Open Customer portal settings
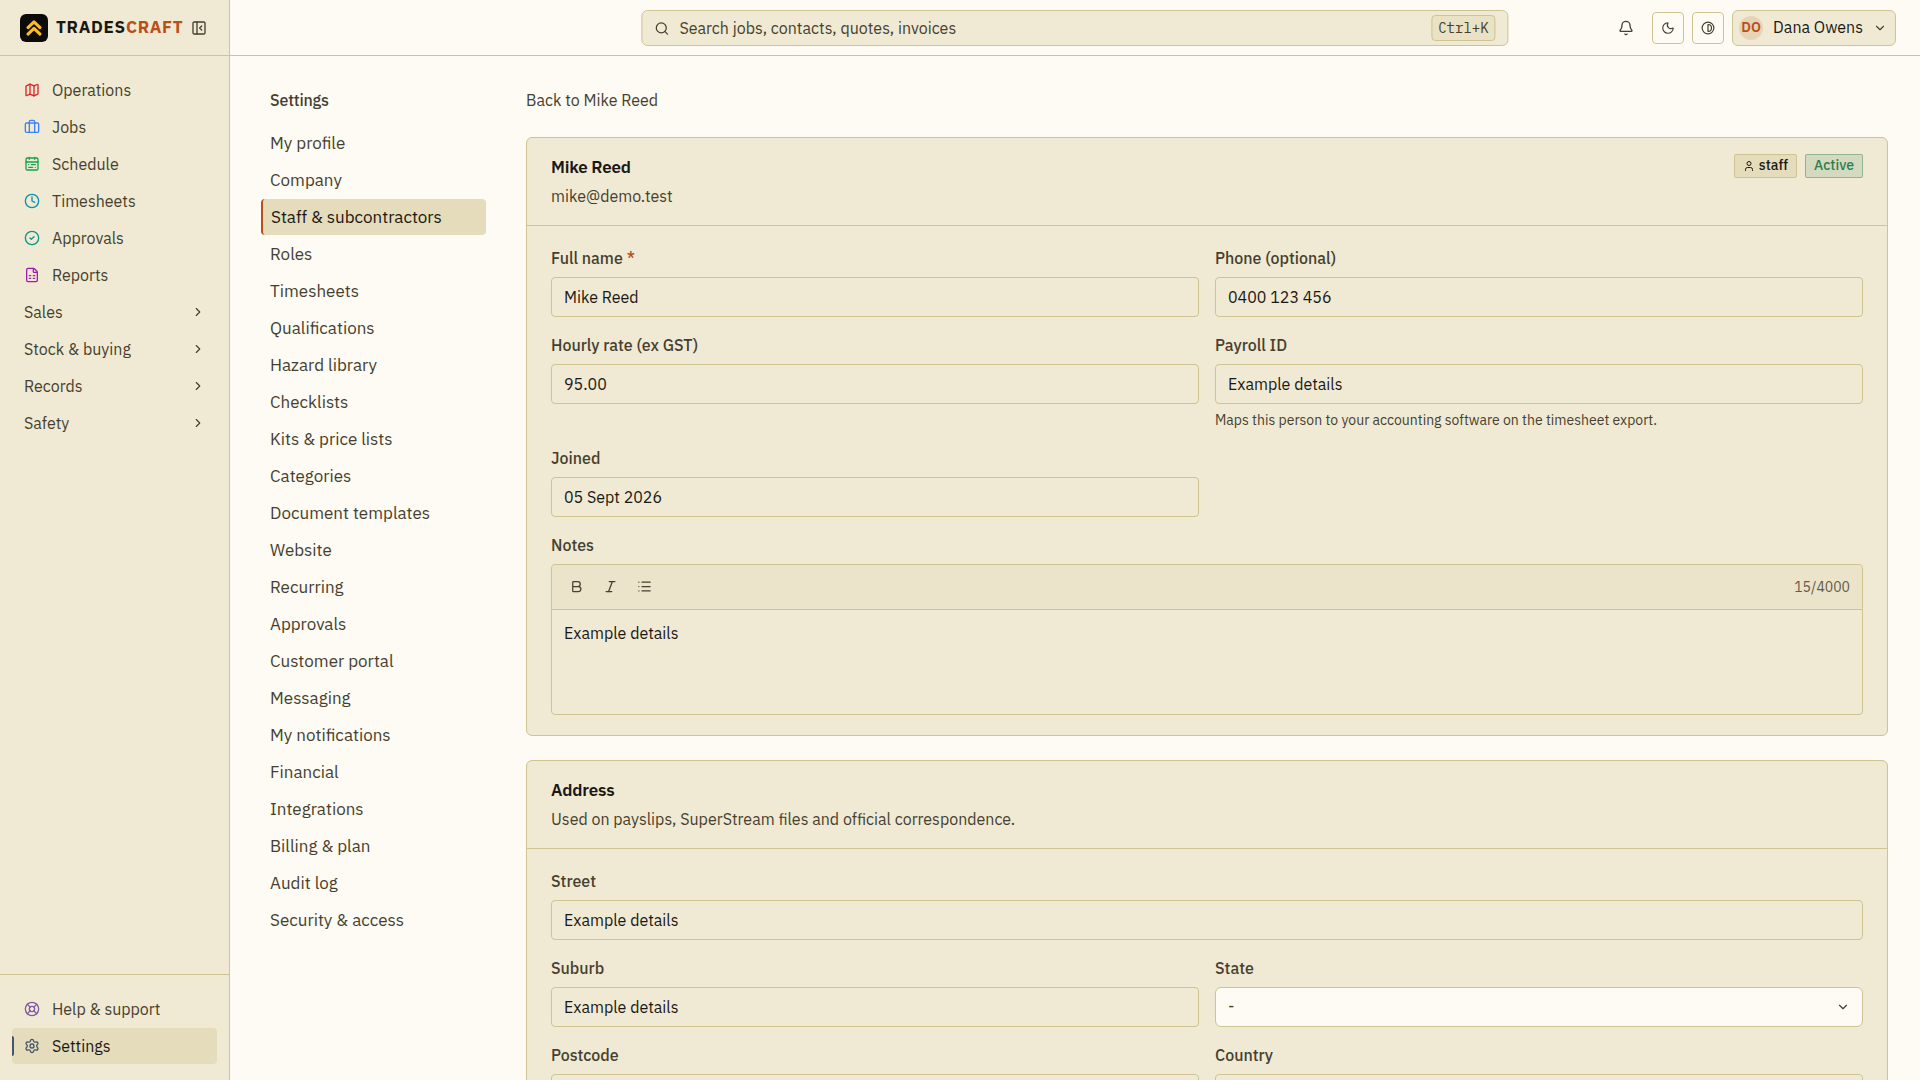1920x1080 pixels. click(373, 661)
